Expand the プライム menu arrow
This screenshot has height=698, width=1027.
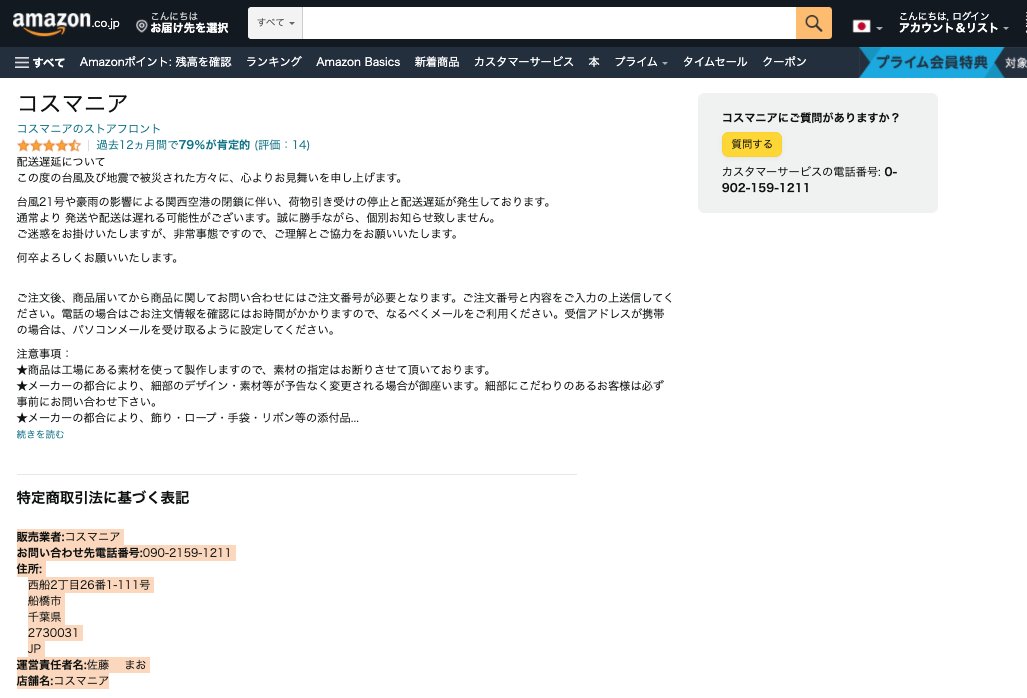(665, 63)
